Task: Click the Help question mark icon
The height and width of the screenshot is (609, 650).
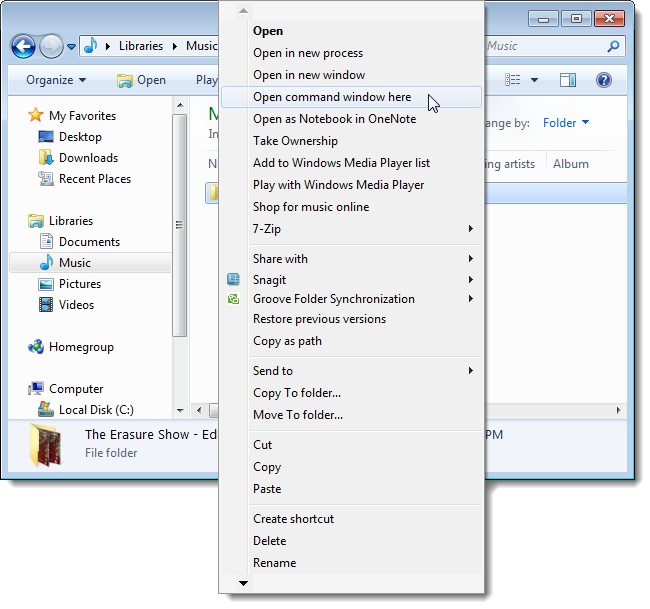Action: 604,80
